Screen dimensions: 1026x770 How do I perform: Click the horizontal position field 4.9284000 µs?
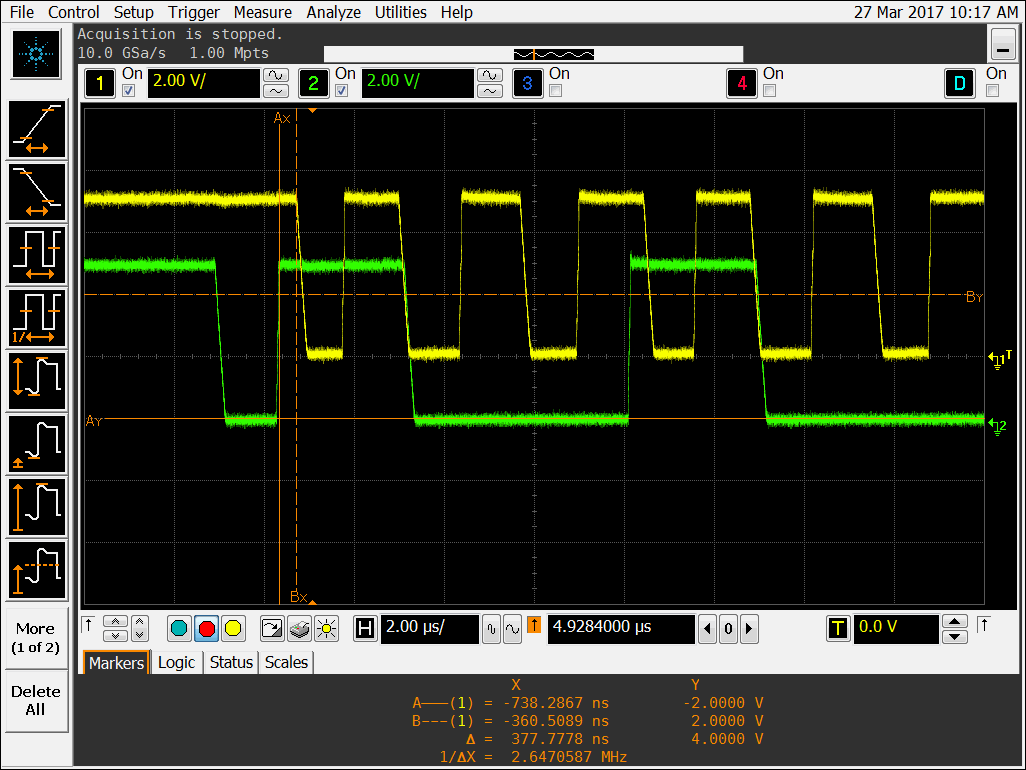pos(620,629)
